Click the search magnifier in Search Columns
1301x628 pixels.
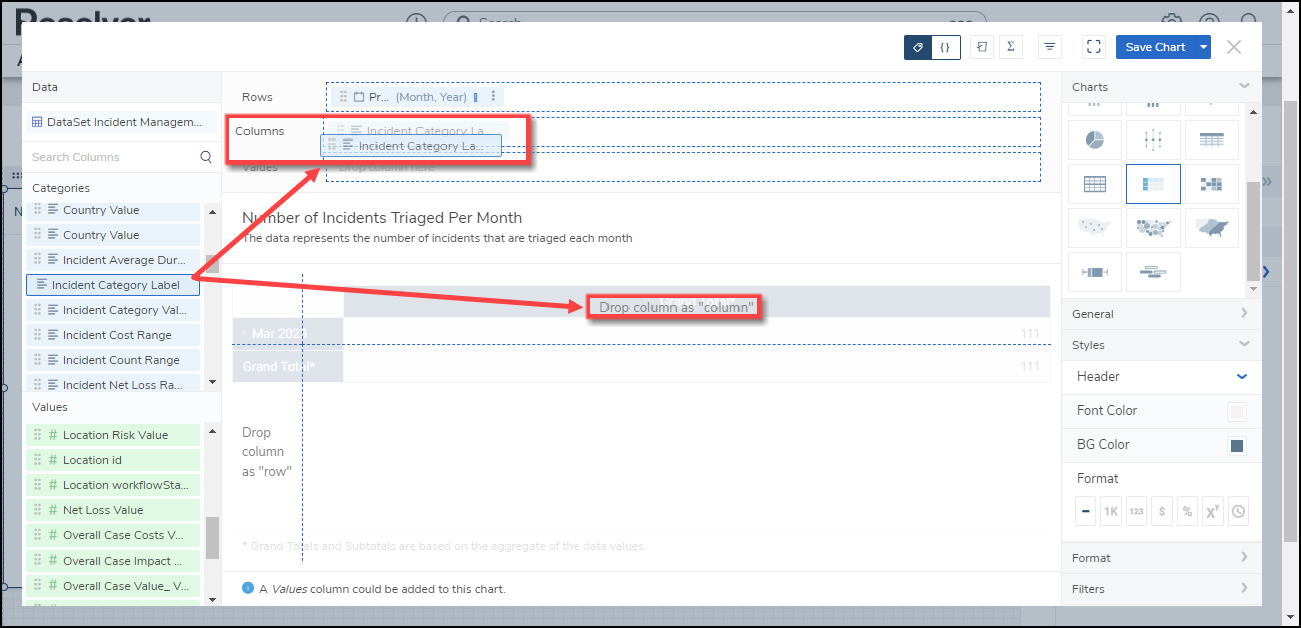pyautogui.click(x=206, y=157)
